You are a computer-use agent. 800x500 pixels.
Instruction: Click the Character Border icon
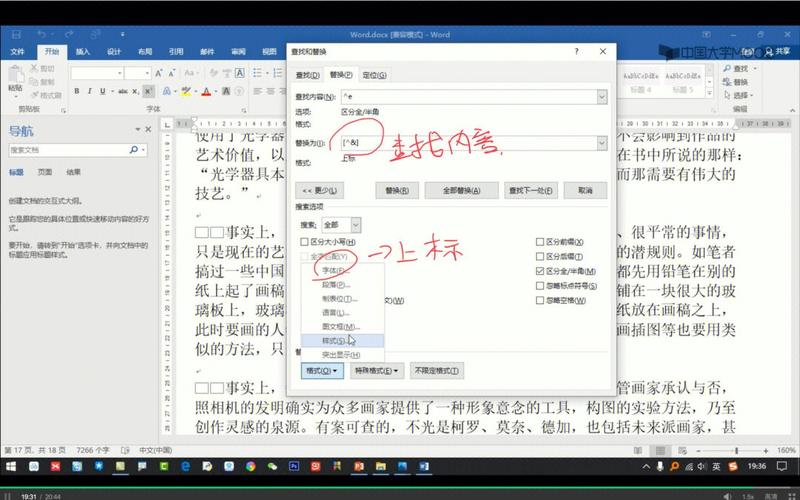coord(239,73)
